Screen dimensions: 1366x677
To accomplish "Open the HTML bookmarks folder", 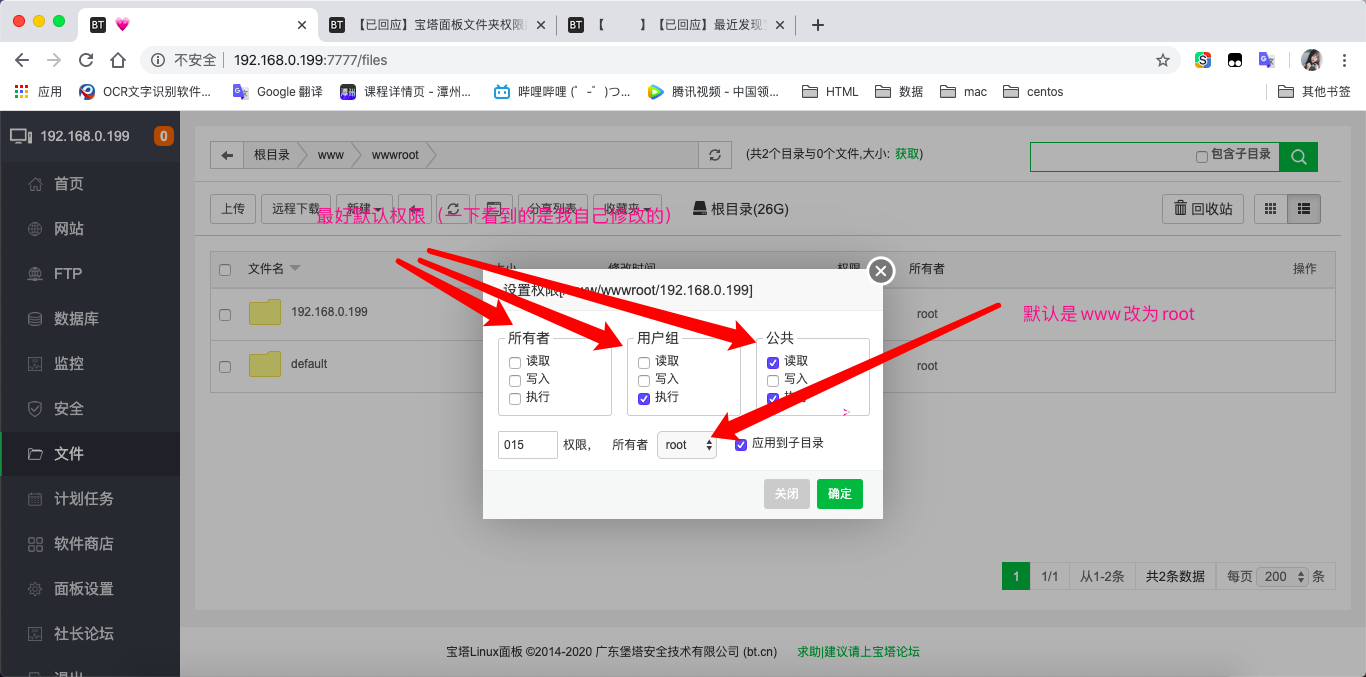I will coord(830,92).
